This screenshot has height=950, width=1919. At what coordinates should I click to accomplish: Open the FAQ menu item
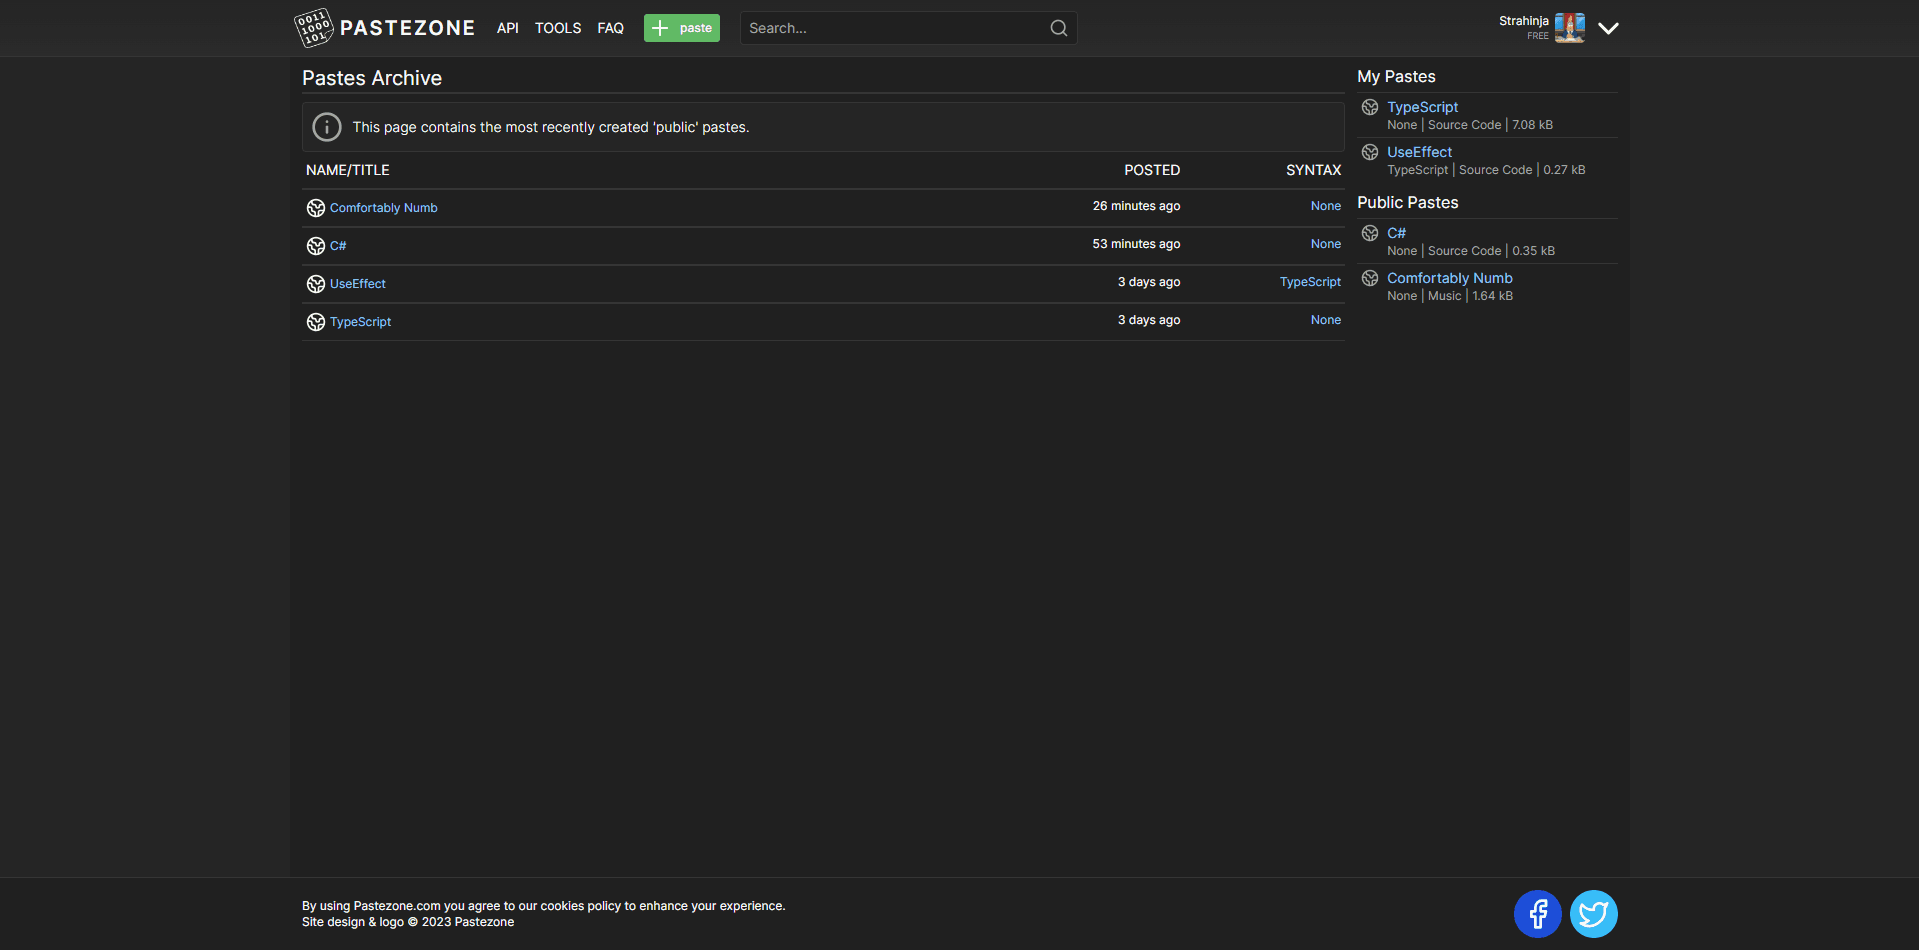pos(611,28)
